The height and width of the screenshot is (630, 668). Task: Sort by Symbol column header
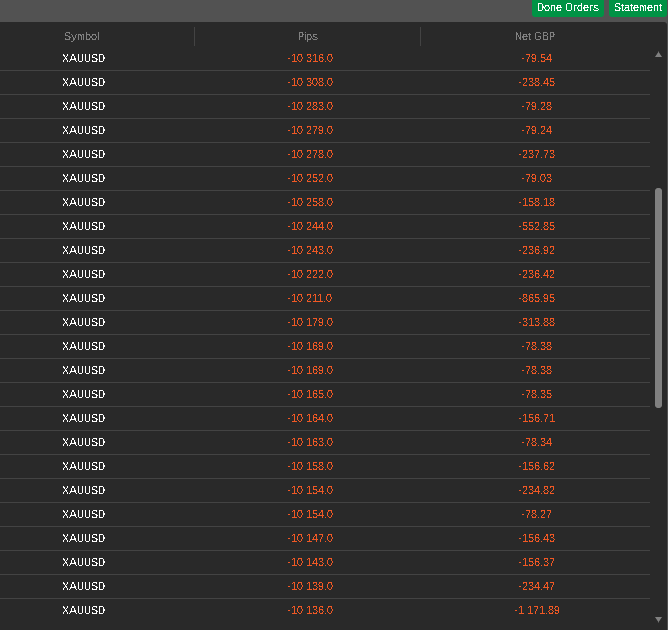[82, 36]
